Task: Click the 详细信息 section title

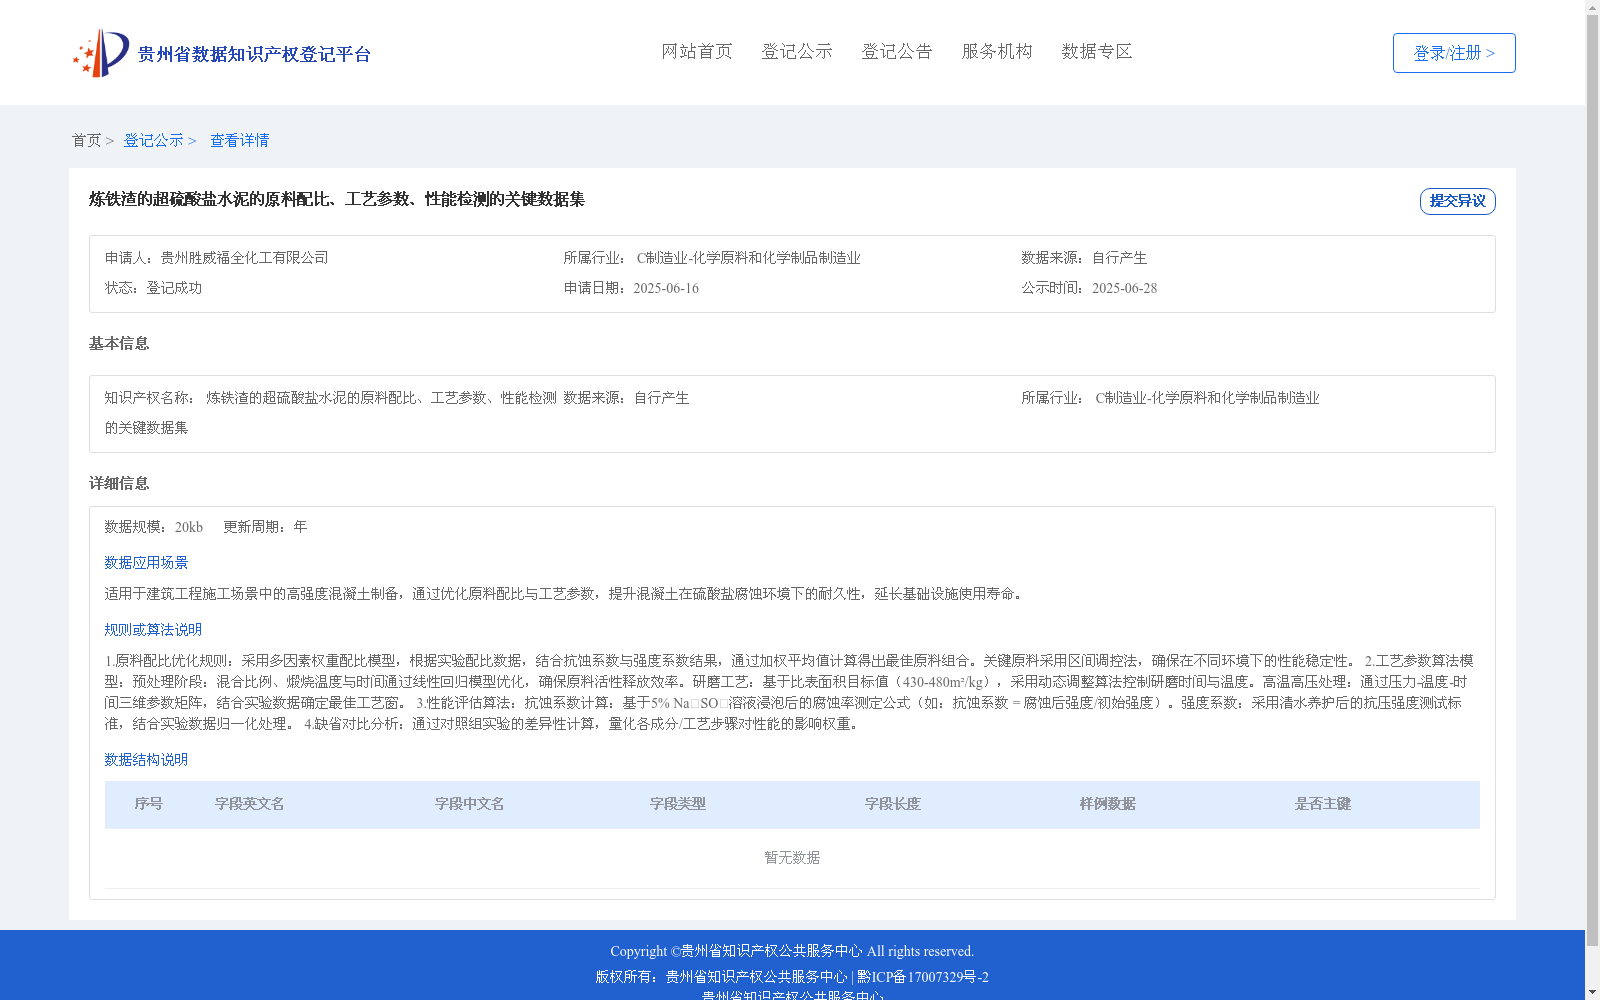Action: click(x=119, y=484)
